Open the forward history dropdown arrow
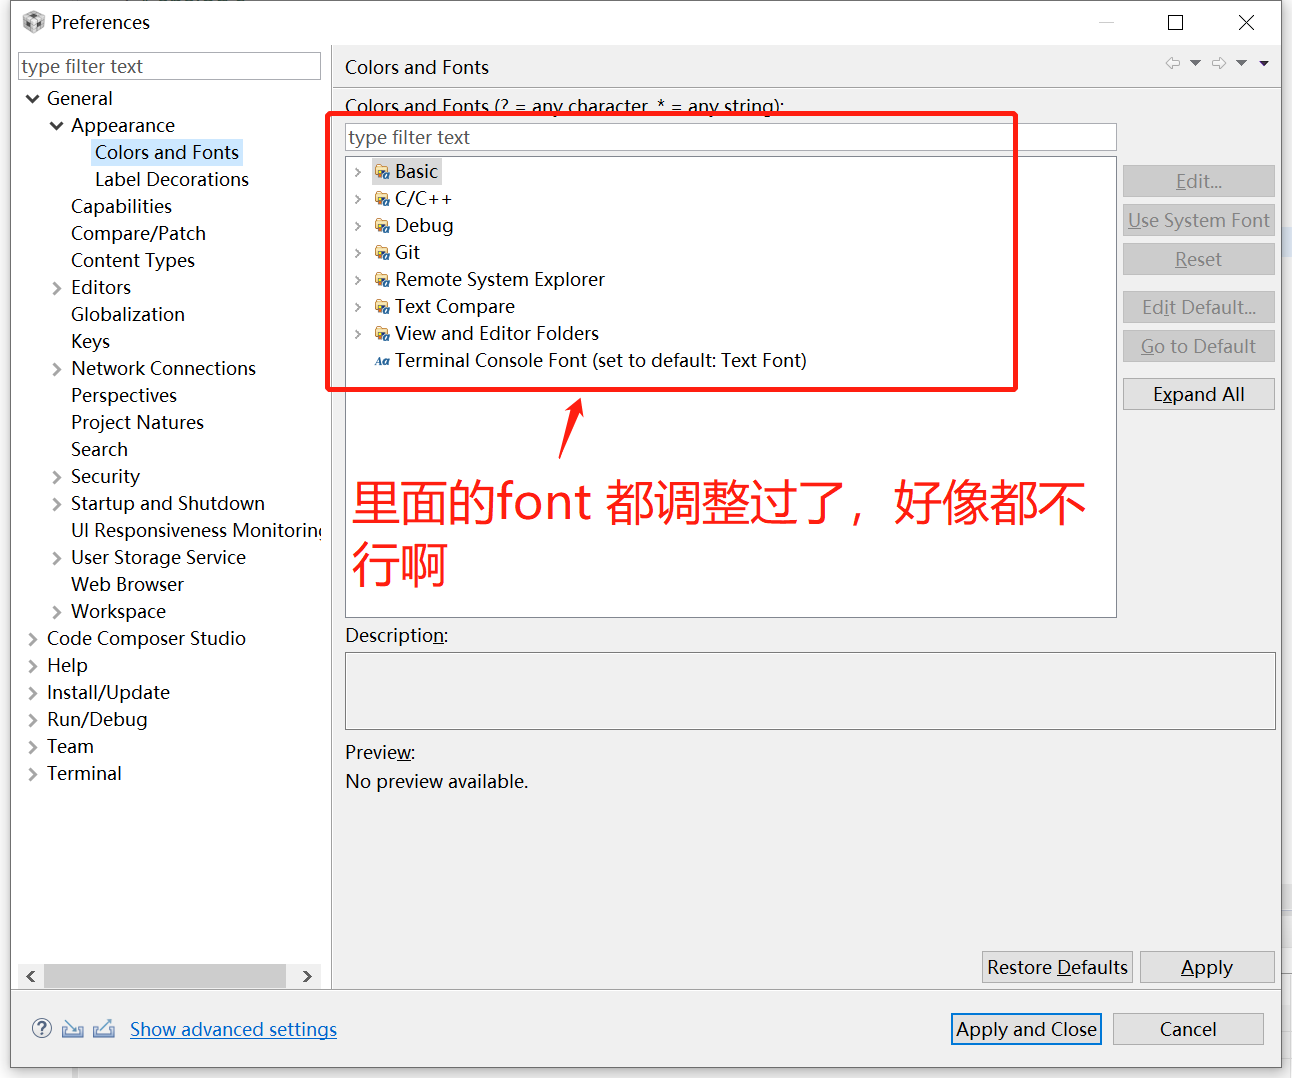1292x1078 pixels. [1241, 63]
